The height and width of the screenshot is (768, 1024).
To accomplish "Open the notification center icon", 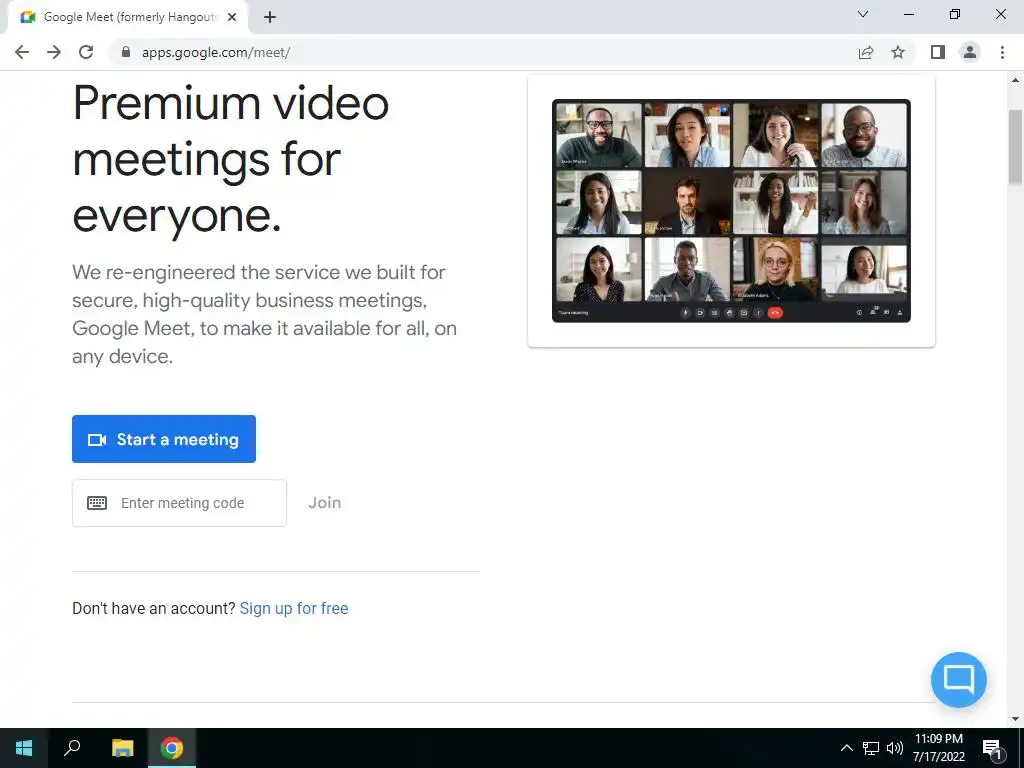I will (x=991, y=749).
